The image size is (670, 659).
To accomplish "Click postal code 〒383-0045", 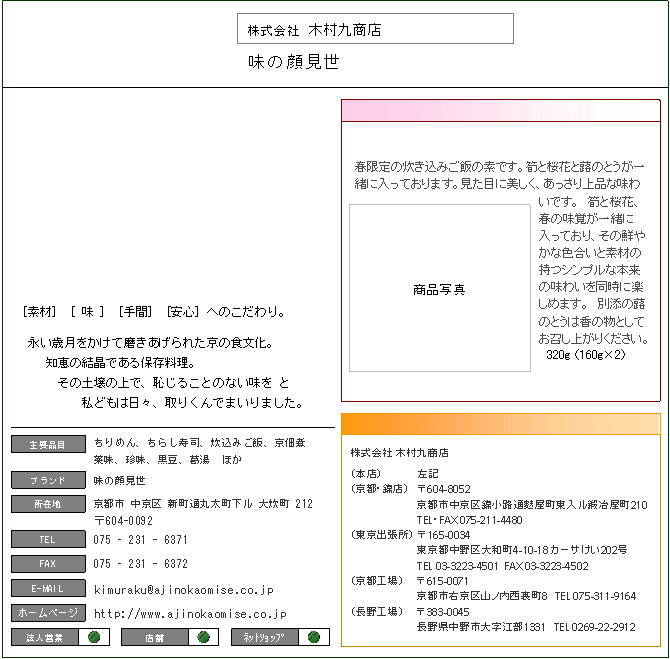I will click(x=443, y=612).
